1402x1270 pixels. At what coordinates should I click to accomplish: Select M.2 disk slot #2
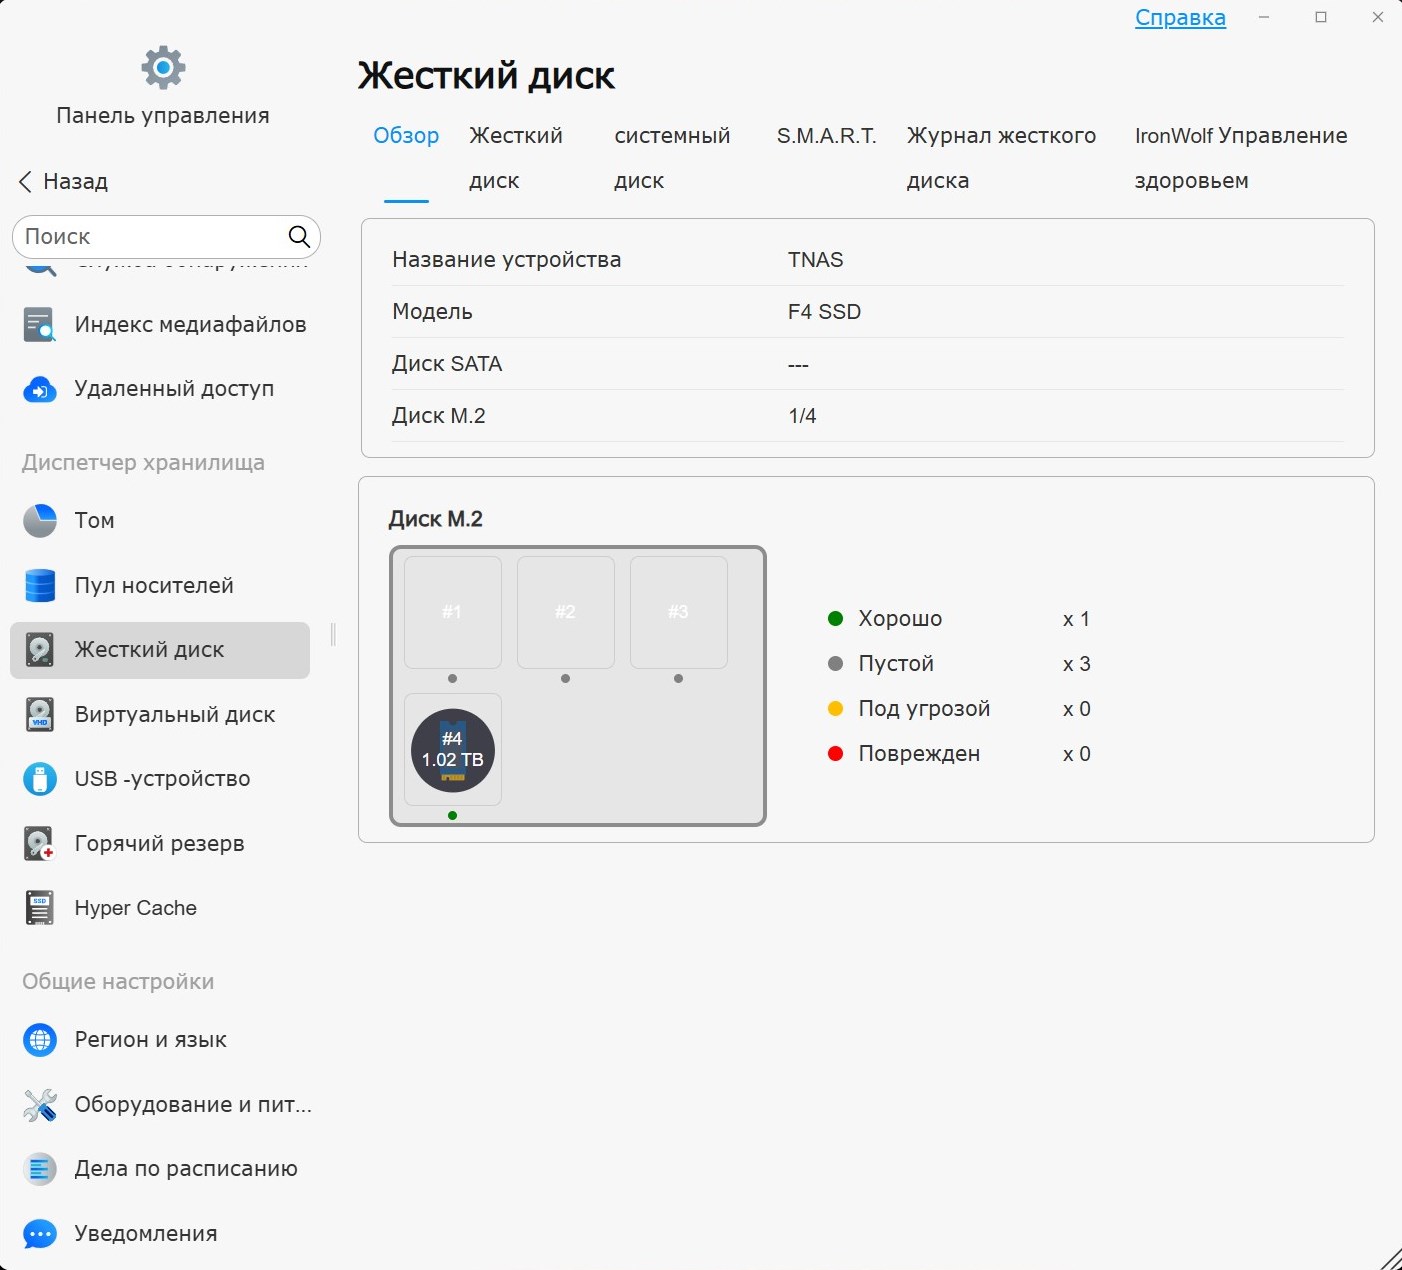point(566,612)
